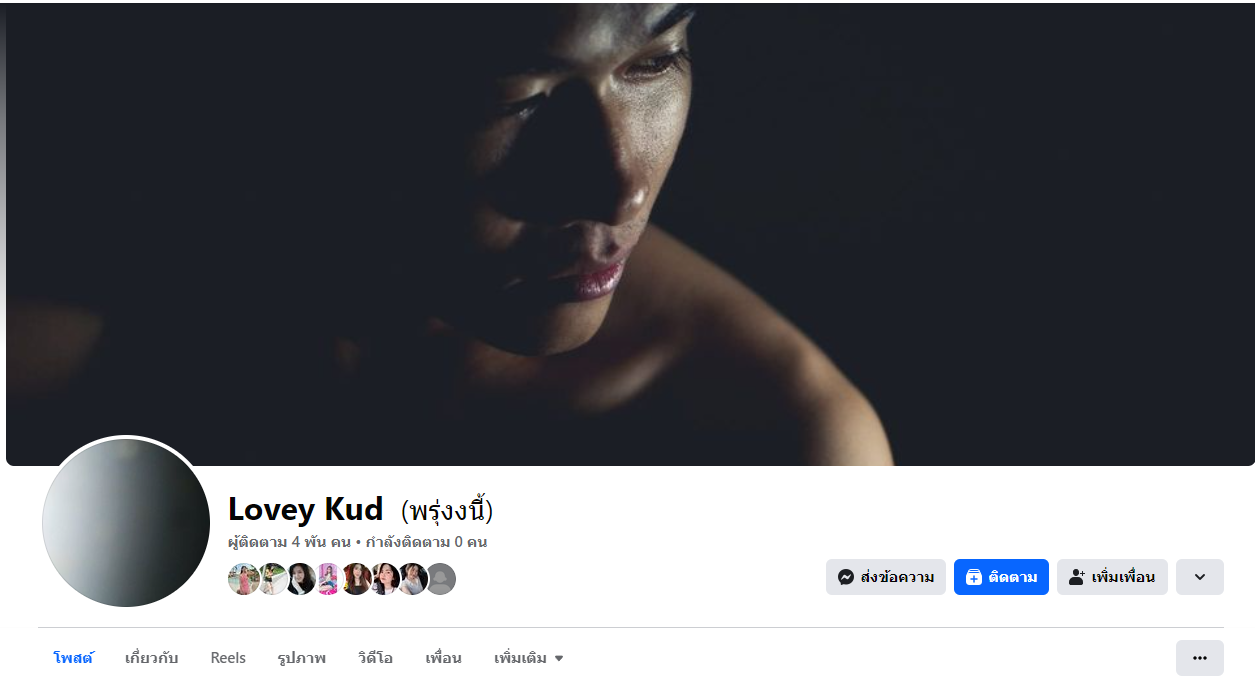Open the รูปภาพ tab
This screenshot has height=677, width=1255.
(302, 658)
